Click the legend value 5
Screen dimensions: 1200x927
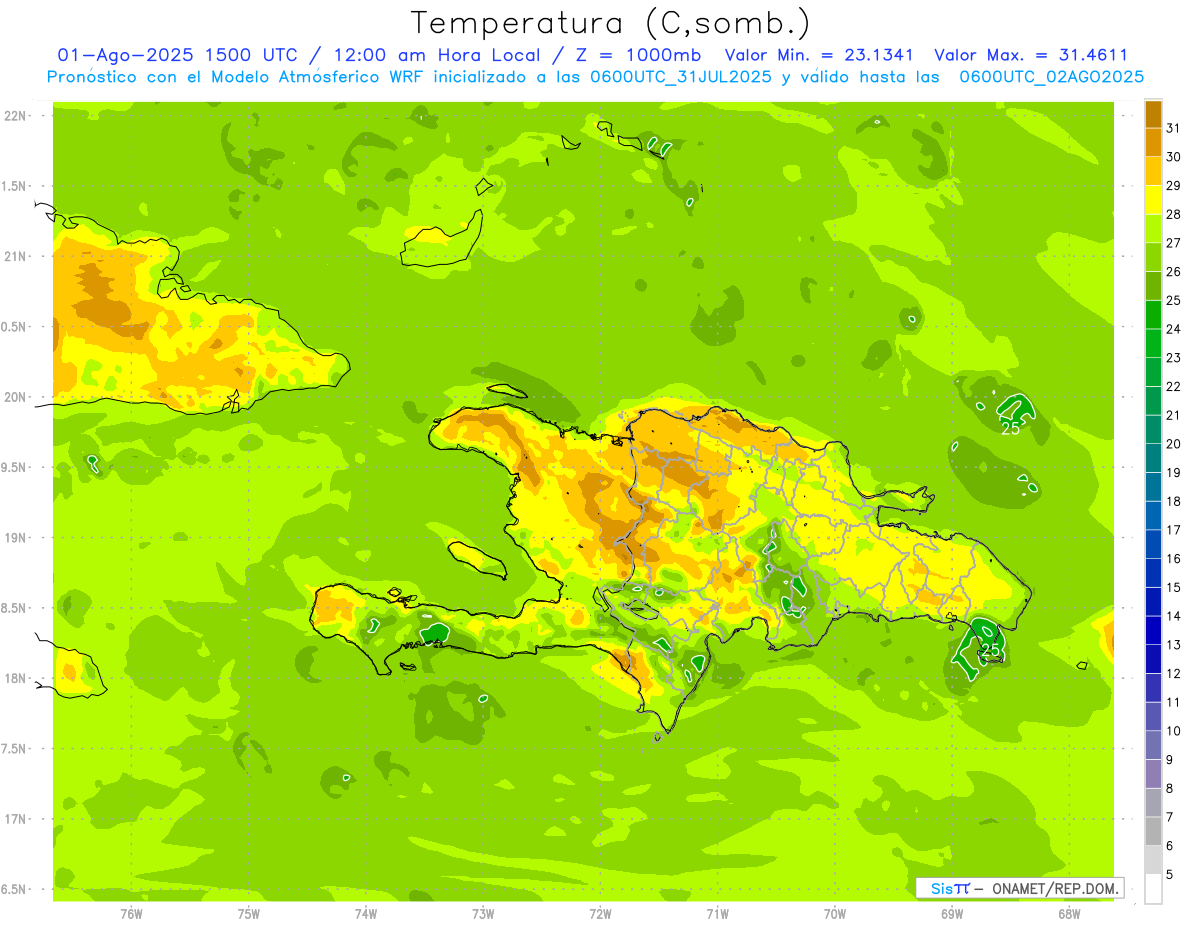[1169, 874]
